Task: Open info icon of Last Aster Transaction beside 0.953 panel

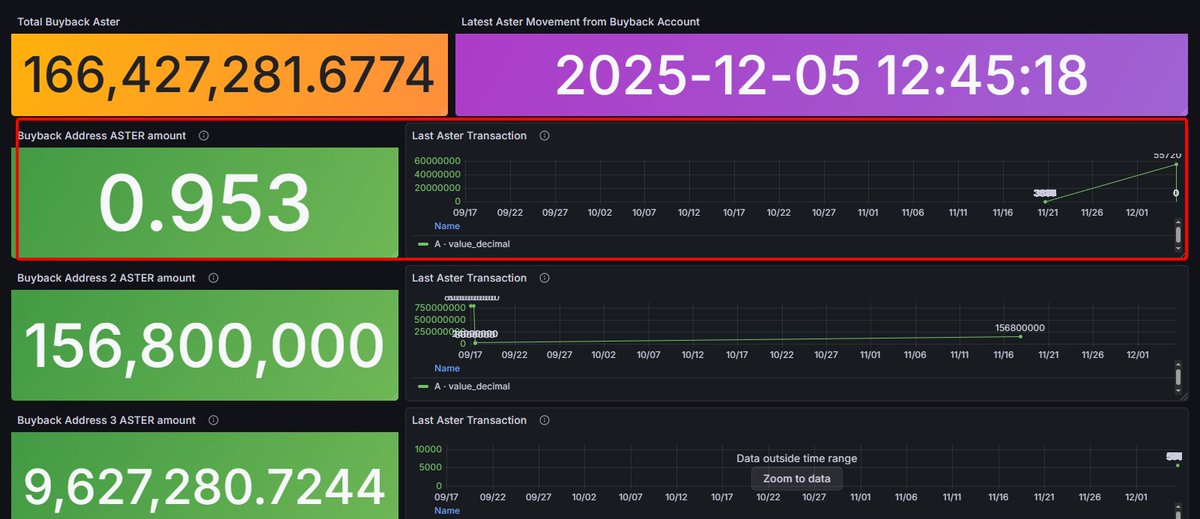Action: [544, 136]
